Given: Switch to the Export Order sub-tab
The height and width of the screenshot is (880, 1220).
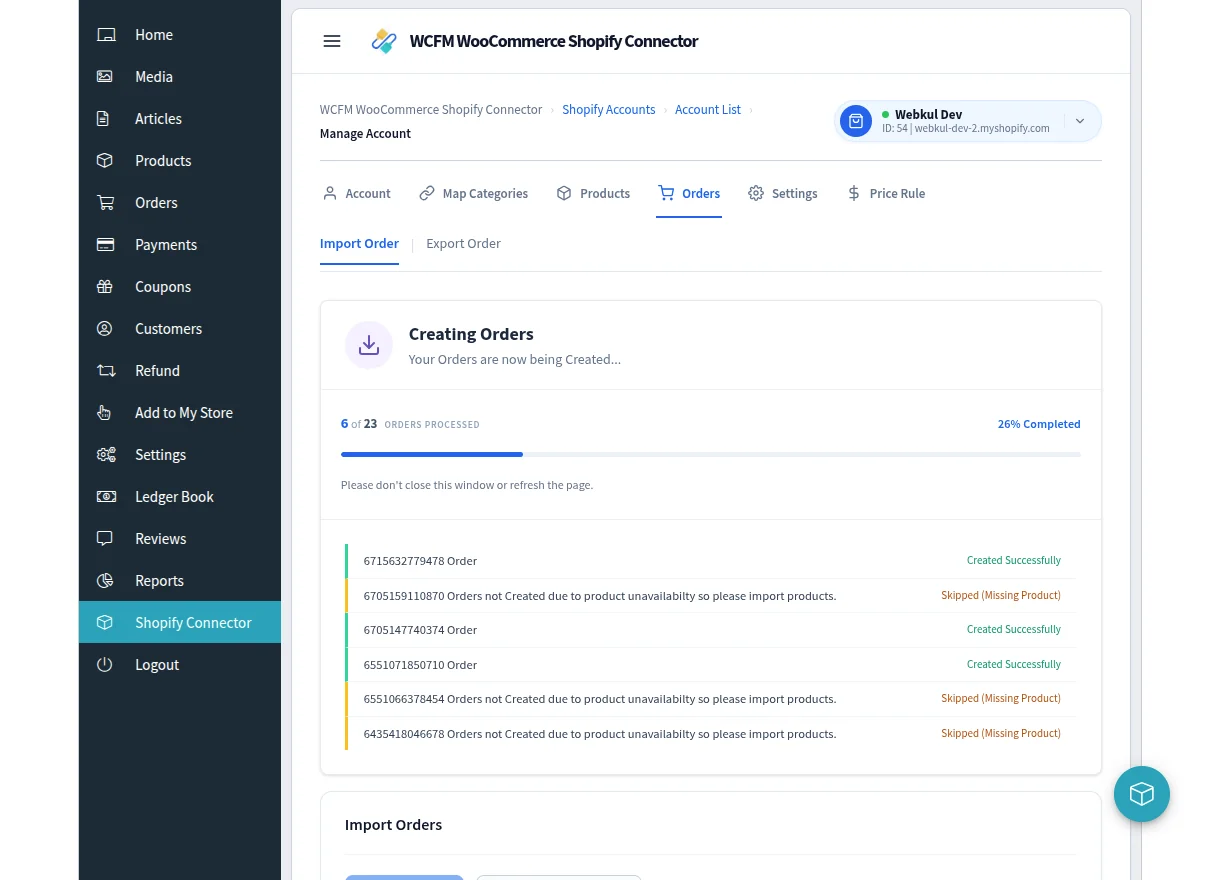Looking at the screenshot, I should click(x=463, y=244).
